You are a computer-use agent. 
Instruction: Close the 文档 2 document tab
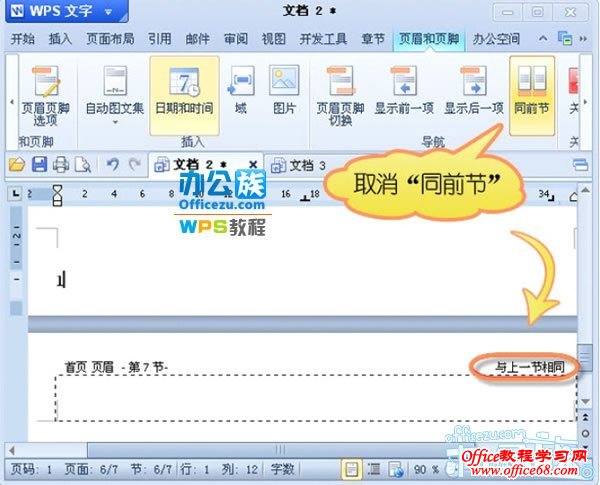pyautogui.click(x=253, y=165)
